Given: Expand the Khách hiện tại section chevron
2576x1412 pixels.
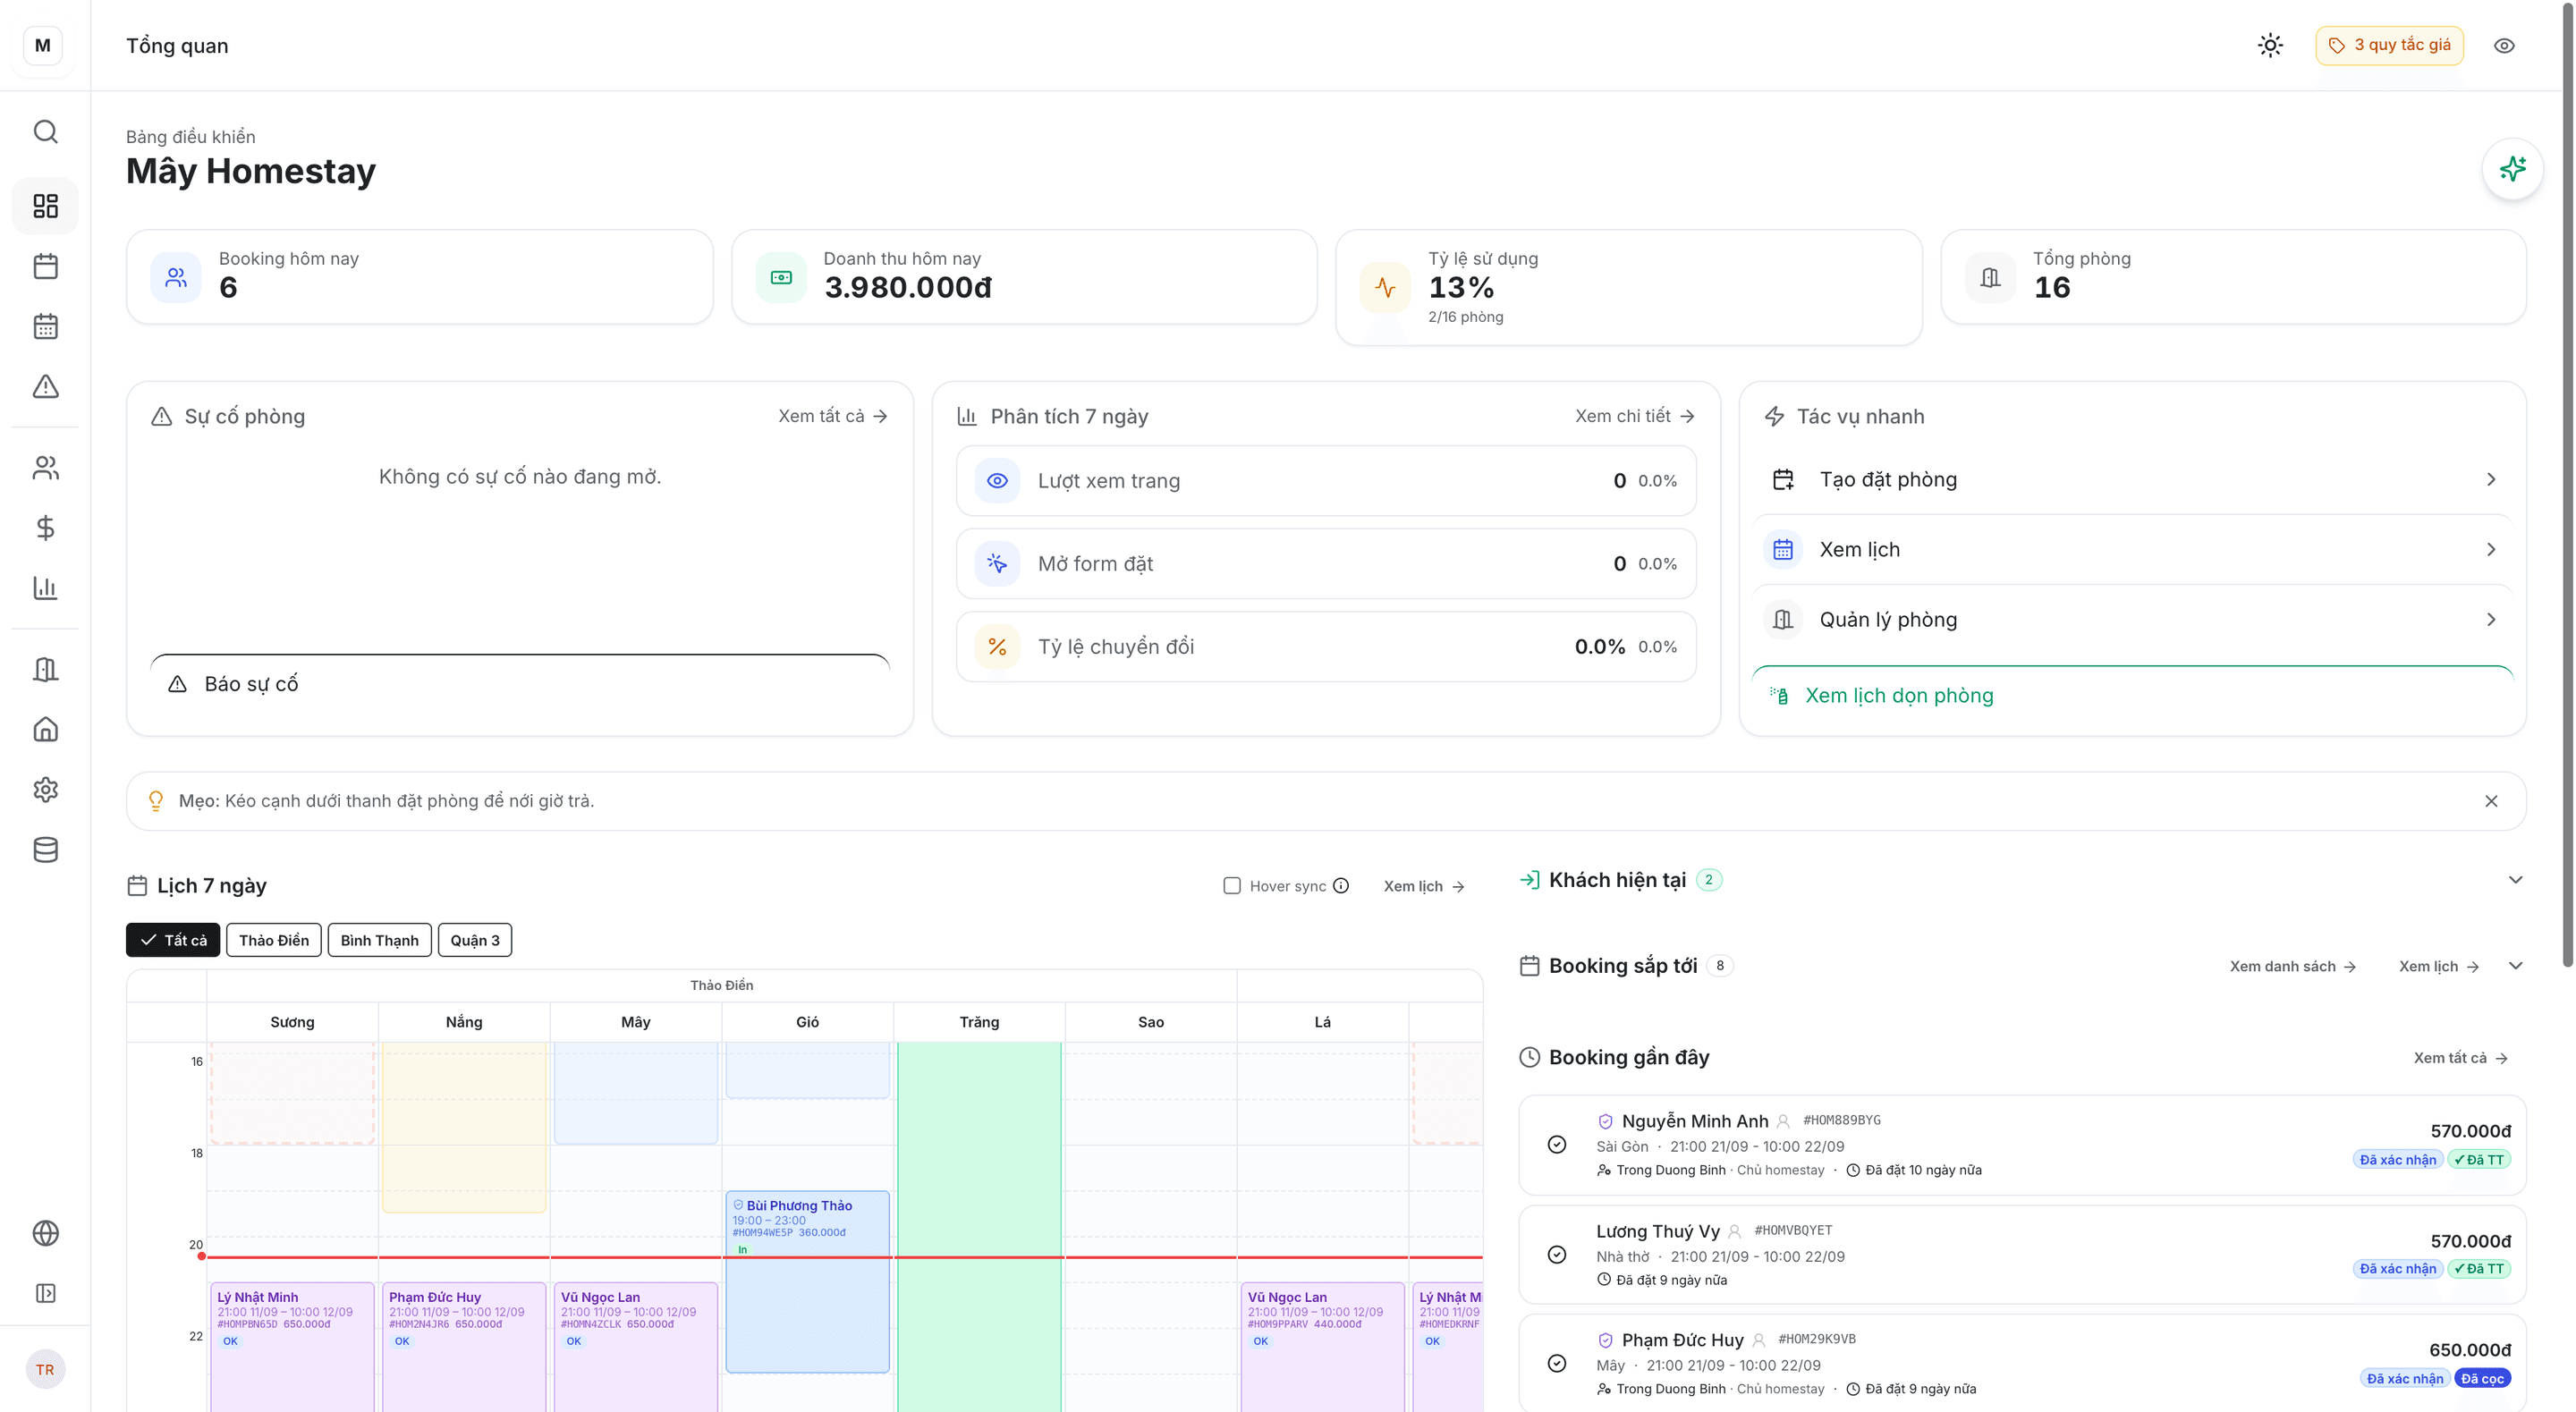Looking at the screenshot, I should (x=2516, y=880).
